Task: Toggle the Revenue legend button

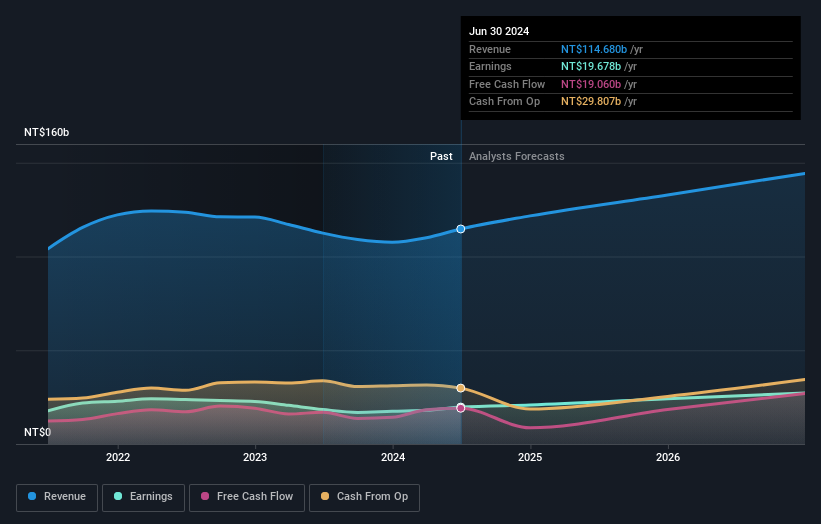Action: 57,497
